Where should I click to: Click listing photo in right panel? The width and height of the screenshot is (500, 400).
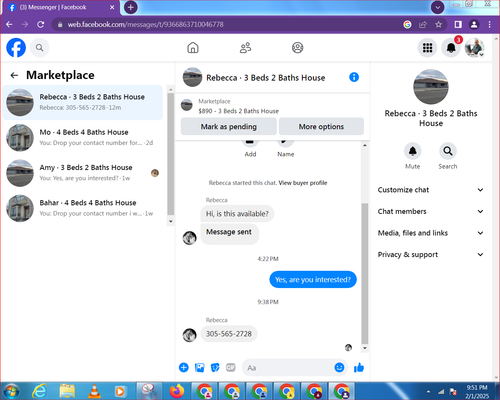pos(431,87)
